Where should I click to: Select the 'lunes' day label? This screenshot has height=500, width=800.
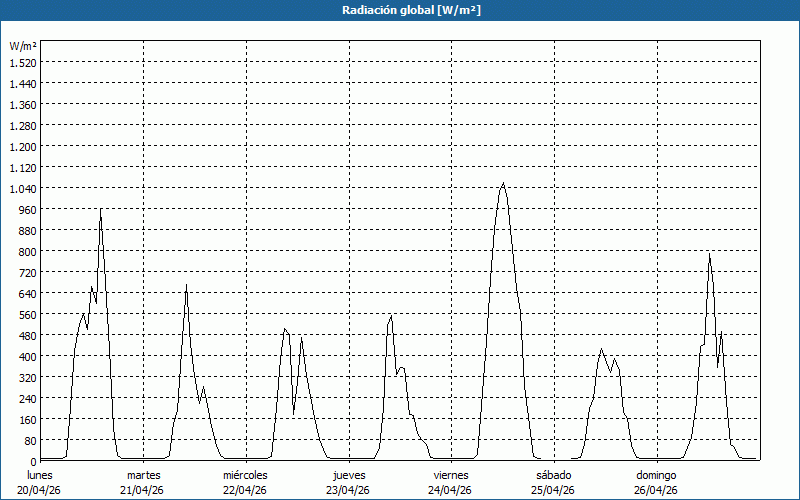pyautogui.click(x=40, y=474)
